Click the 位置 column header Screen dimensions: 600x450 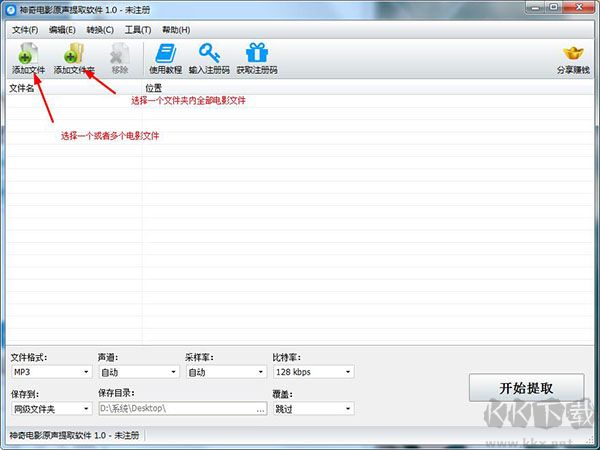click(368, 88)
